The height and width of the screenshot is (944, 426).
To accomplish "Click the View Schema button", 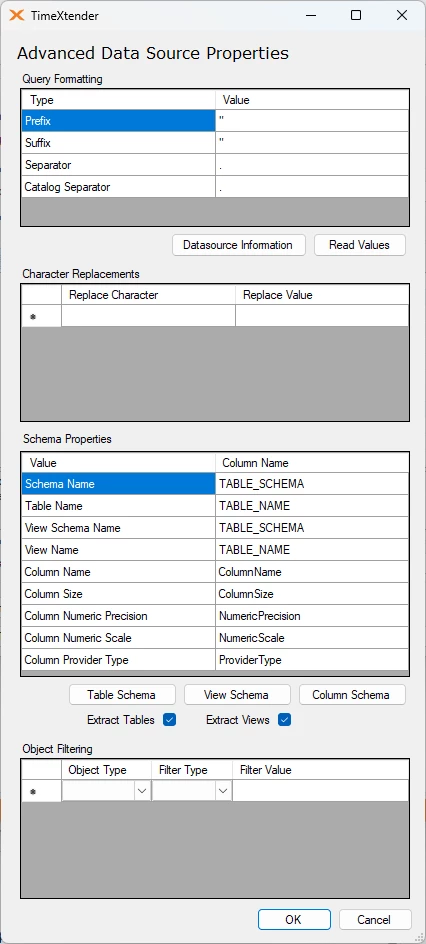I will 237,695.
